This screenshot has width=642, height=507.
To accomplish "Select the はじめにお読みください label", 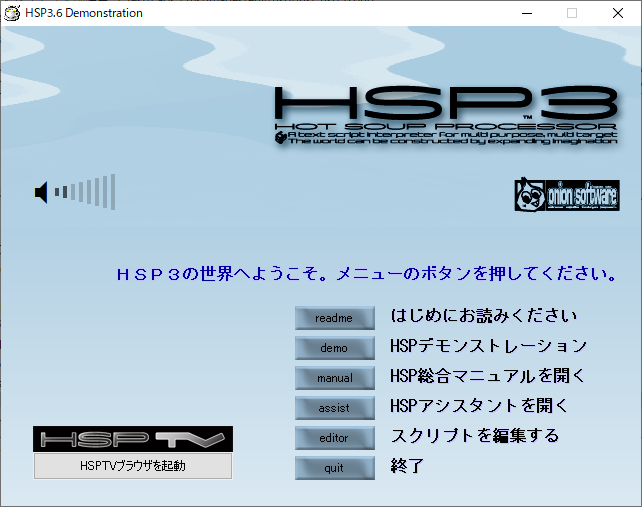I will click(x=483, y=316).
